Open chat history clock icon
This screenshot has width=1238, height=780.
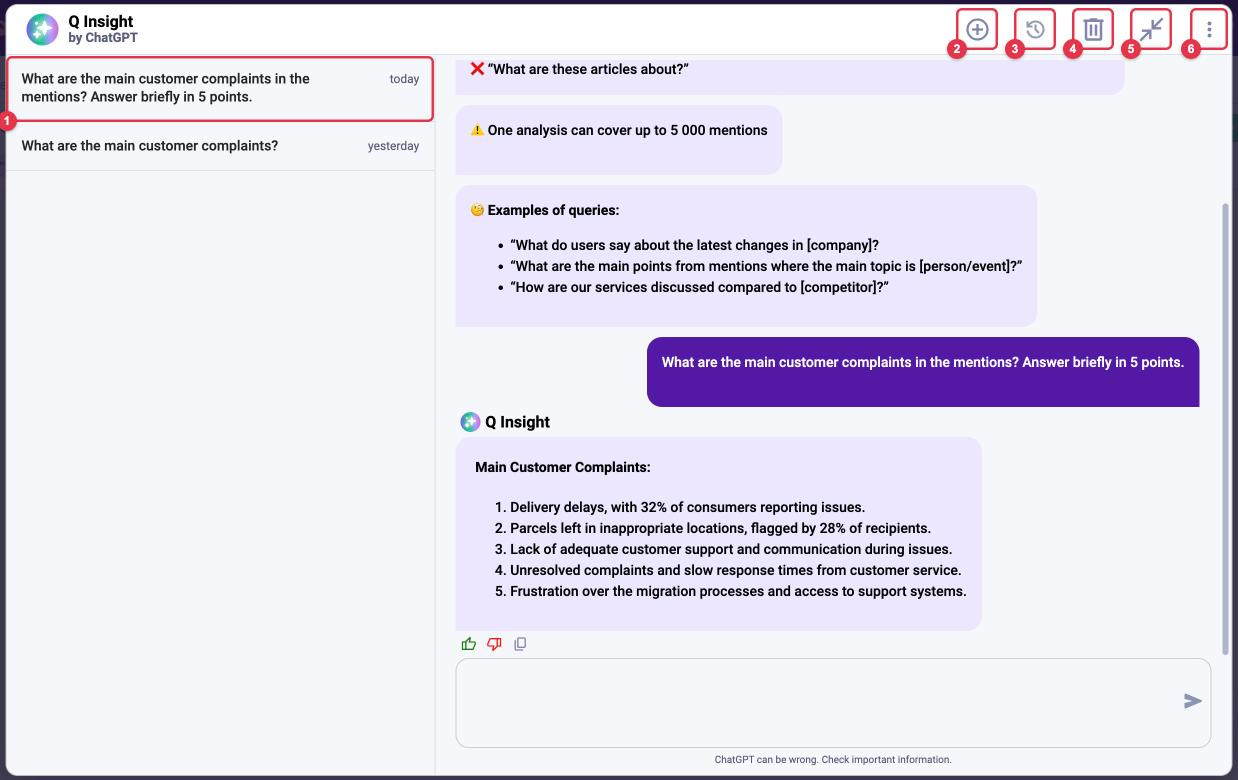pyautogui.click(x=1035, y=30)
